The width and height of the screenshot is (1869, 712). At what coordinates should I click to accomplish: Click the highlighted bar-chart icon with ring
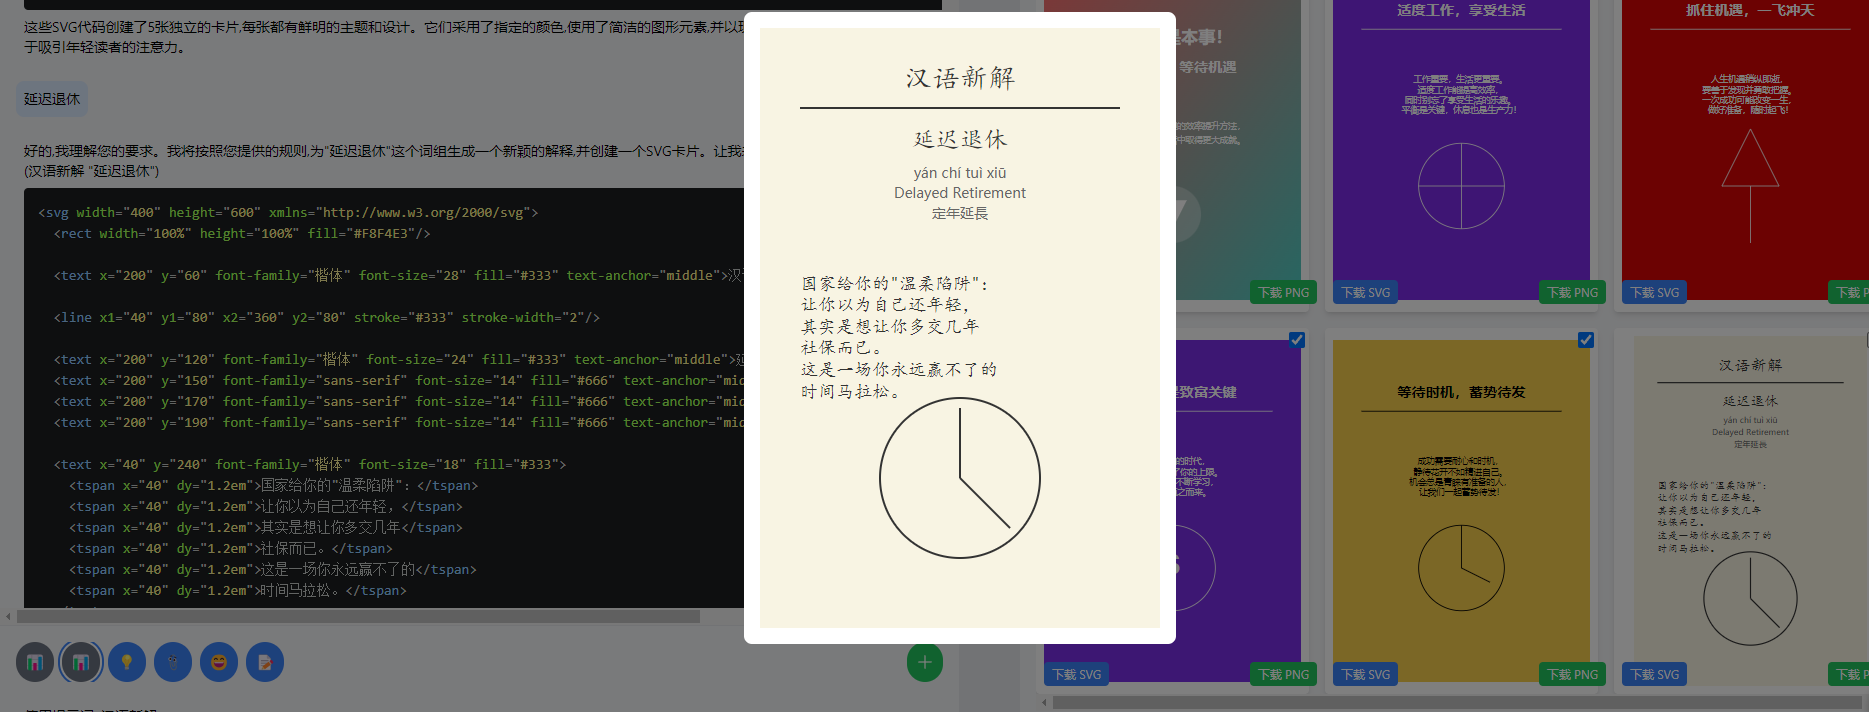coord(81,662)
